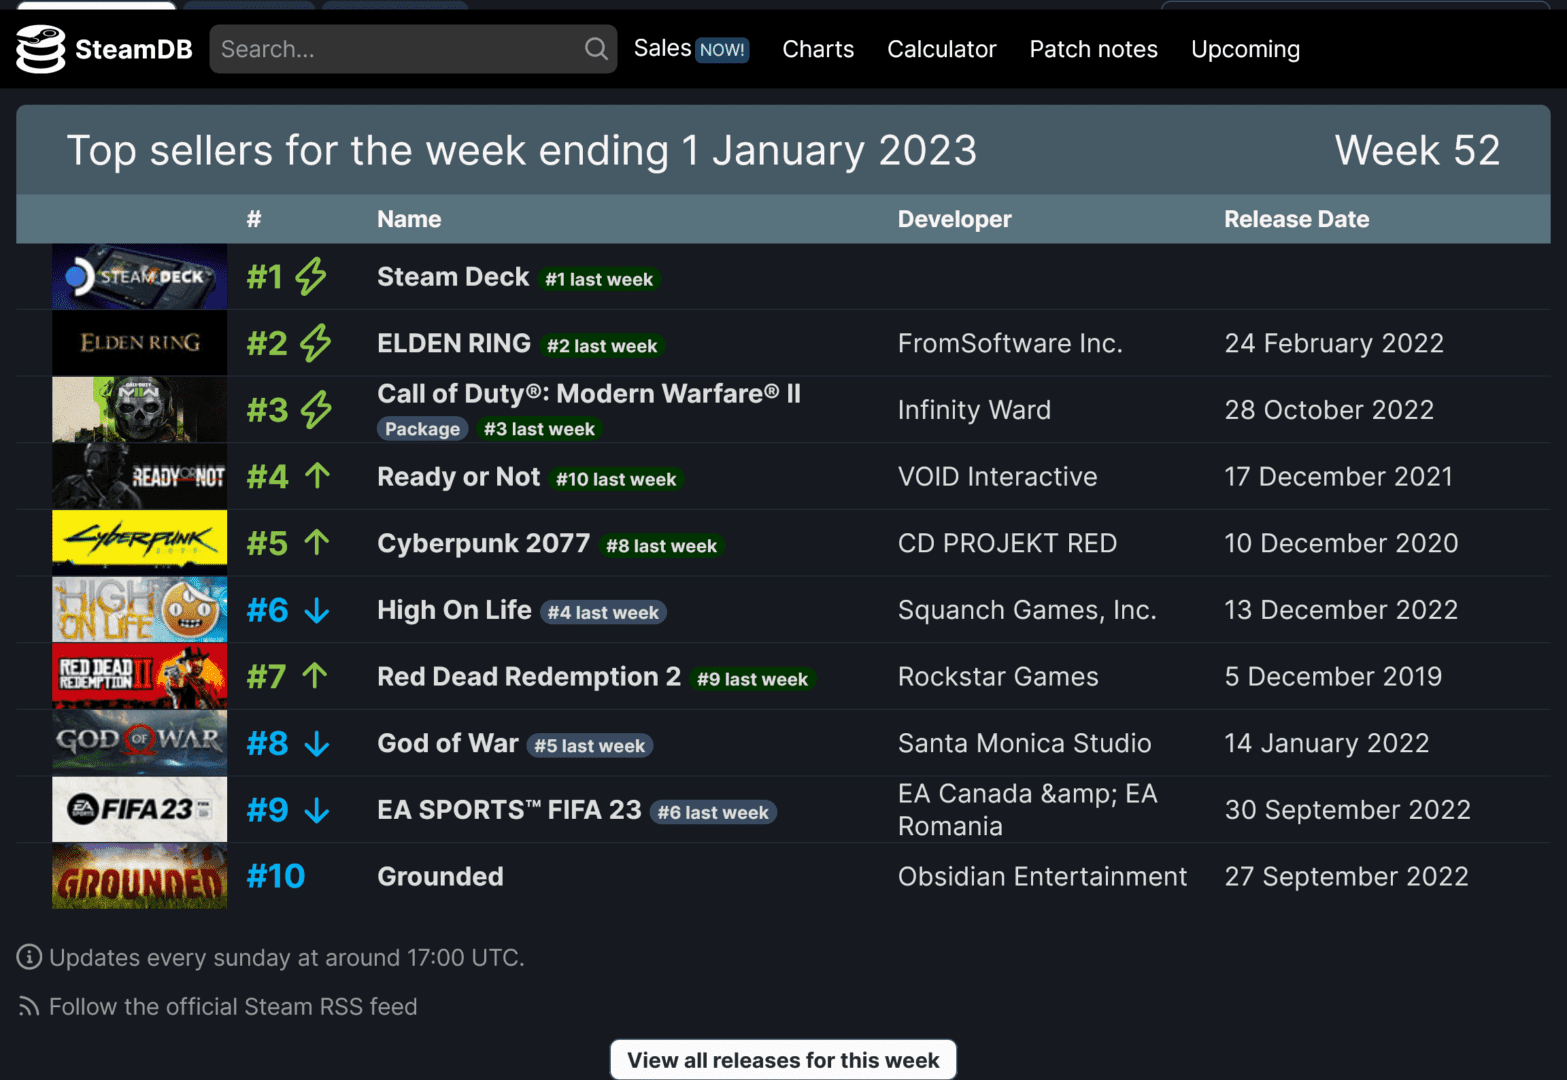Image resolution: width=1567 pixels, height=1080 pixels.
Task: Click VOID Interactive developer text
Action: point(997,476)
